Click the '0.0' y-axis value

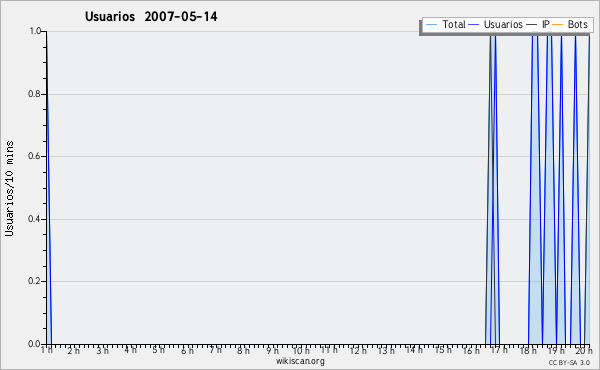[x=34, y=344]
